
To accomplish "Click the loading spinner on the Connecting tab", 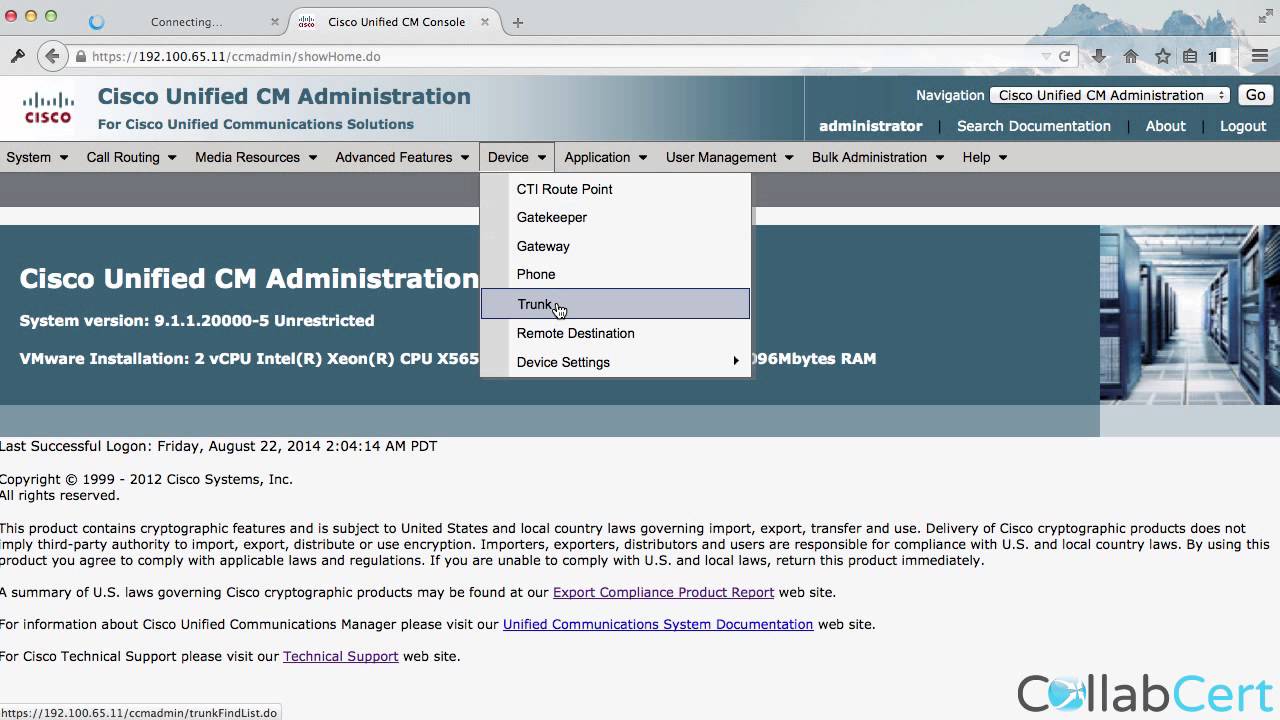I will click(x=96, y=22).
